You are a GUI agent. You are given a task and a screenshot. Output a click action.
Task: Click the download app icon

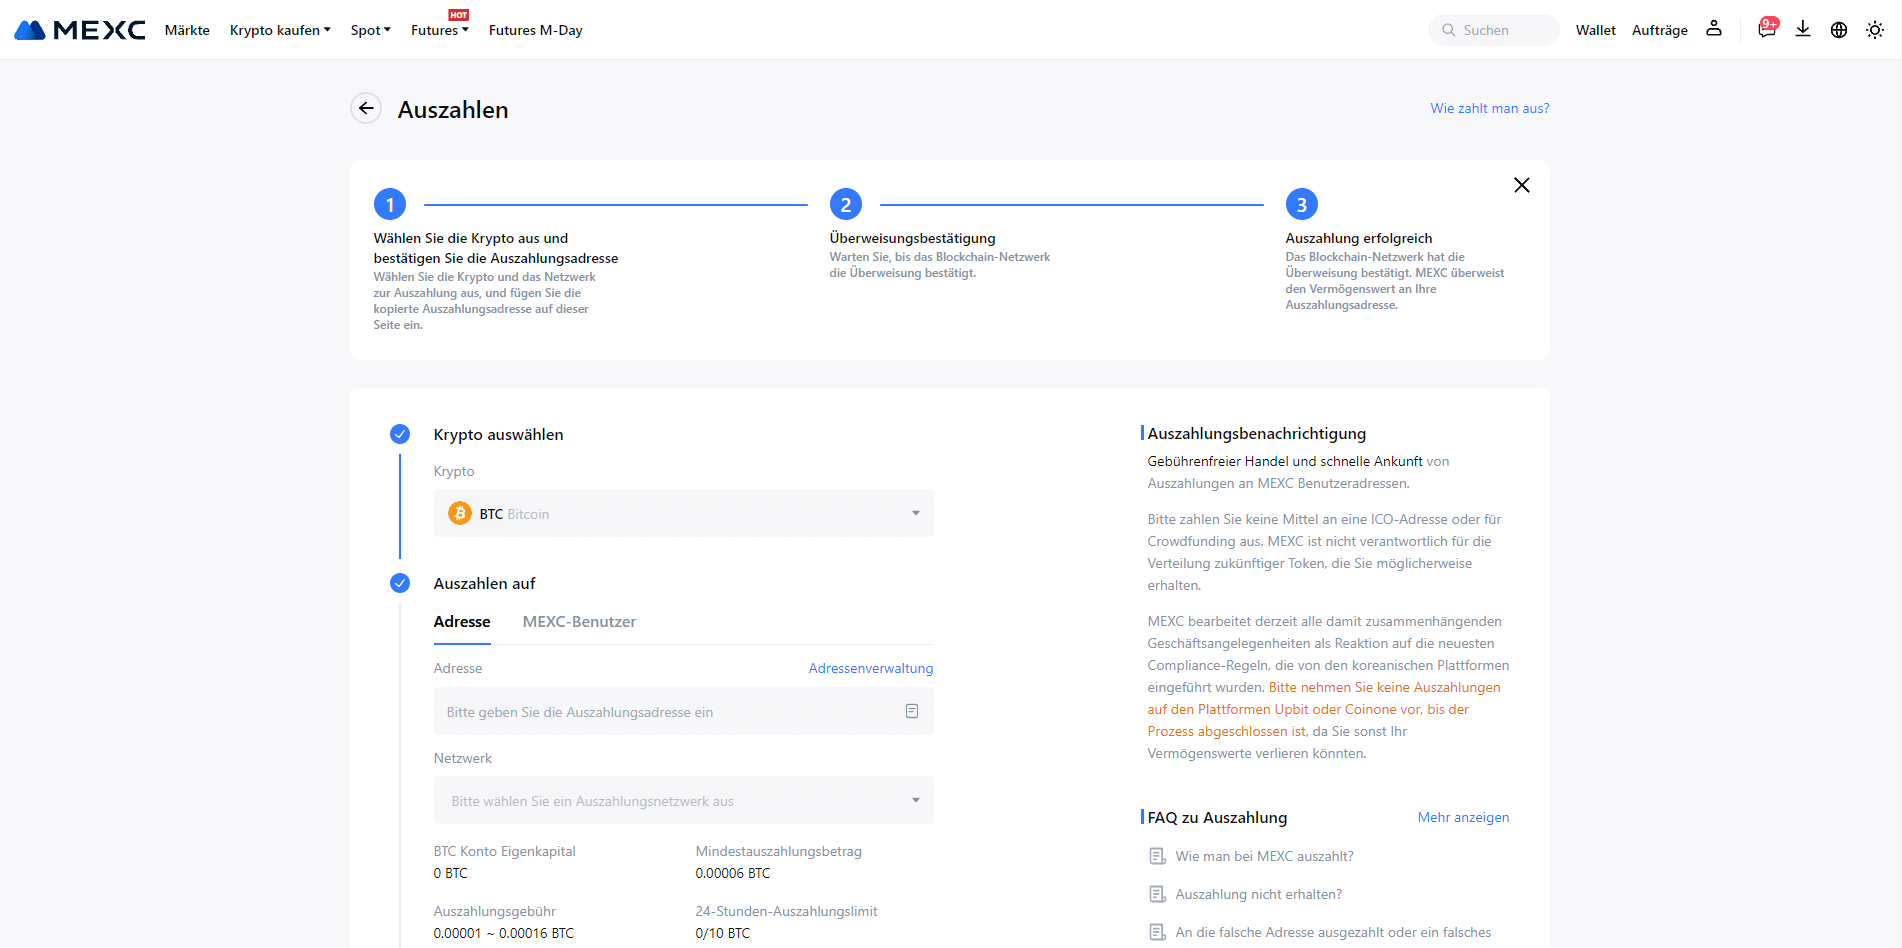tap(1803, 29)
